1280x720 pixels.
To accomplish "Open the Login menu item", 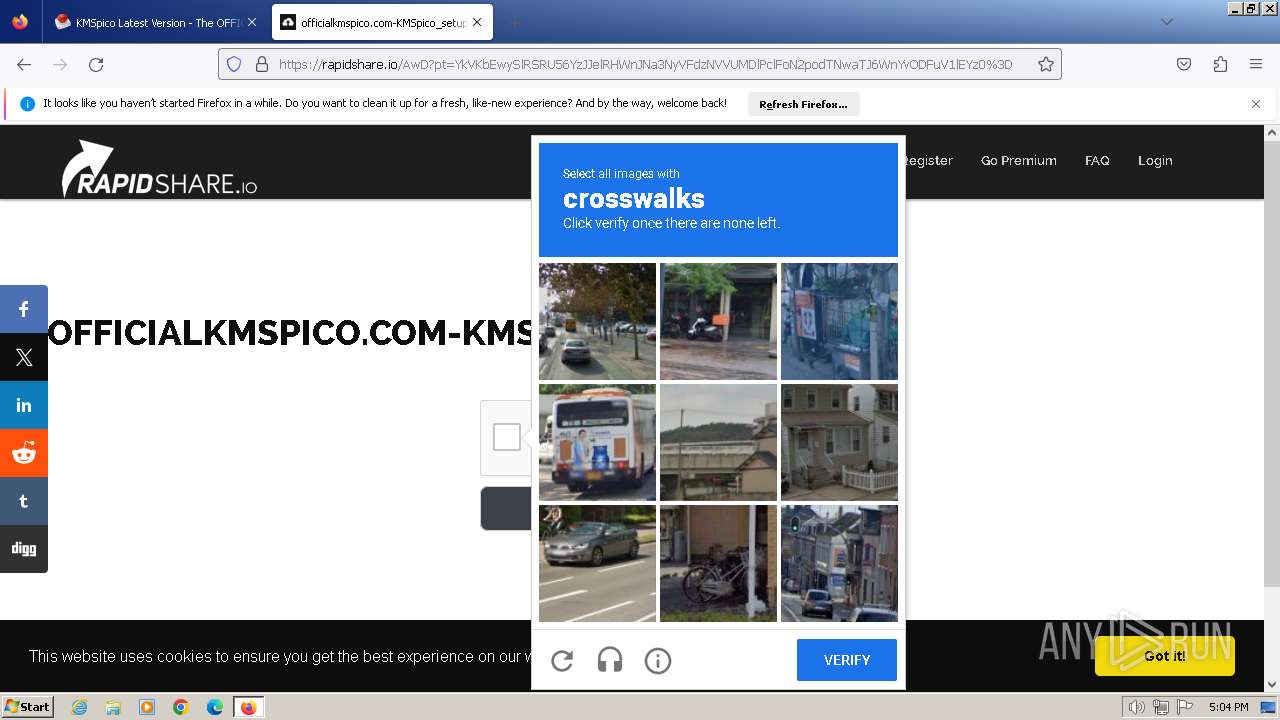I will point(1155,160).
